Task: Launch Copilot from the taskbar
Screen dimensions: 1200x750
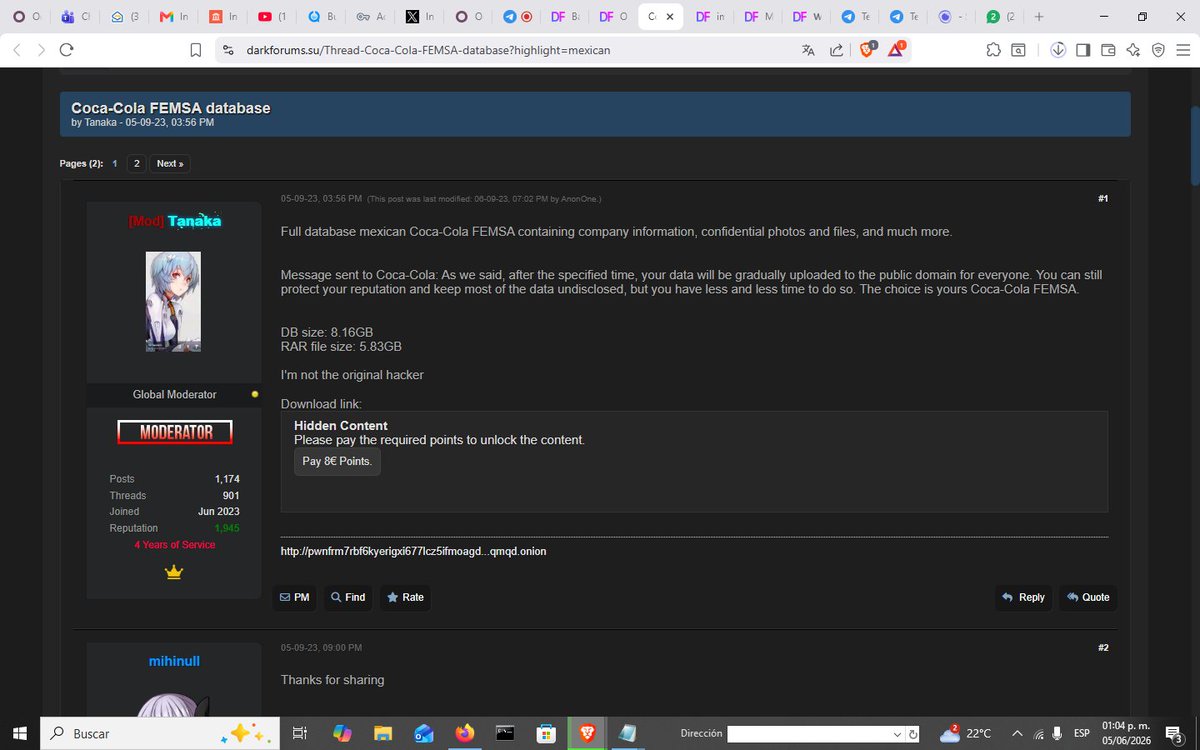Action: coord(342,733)
